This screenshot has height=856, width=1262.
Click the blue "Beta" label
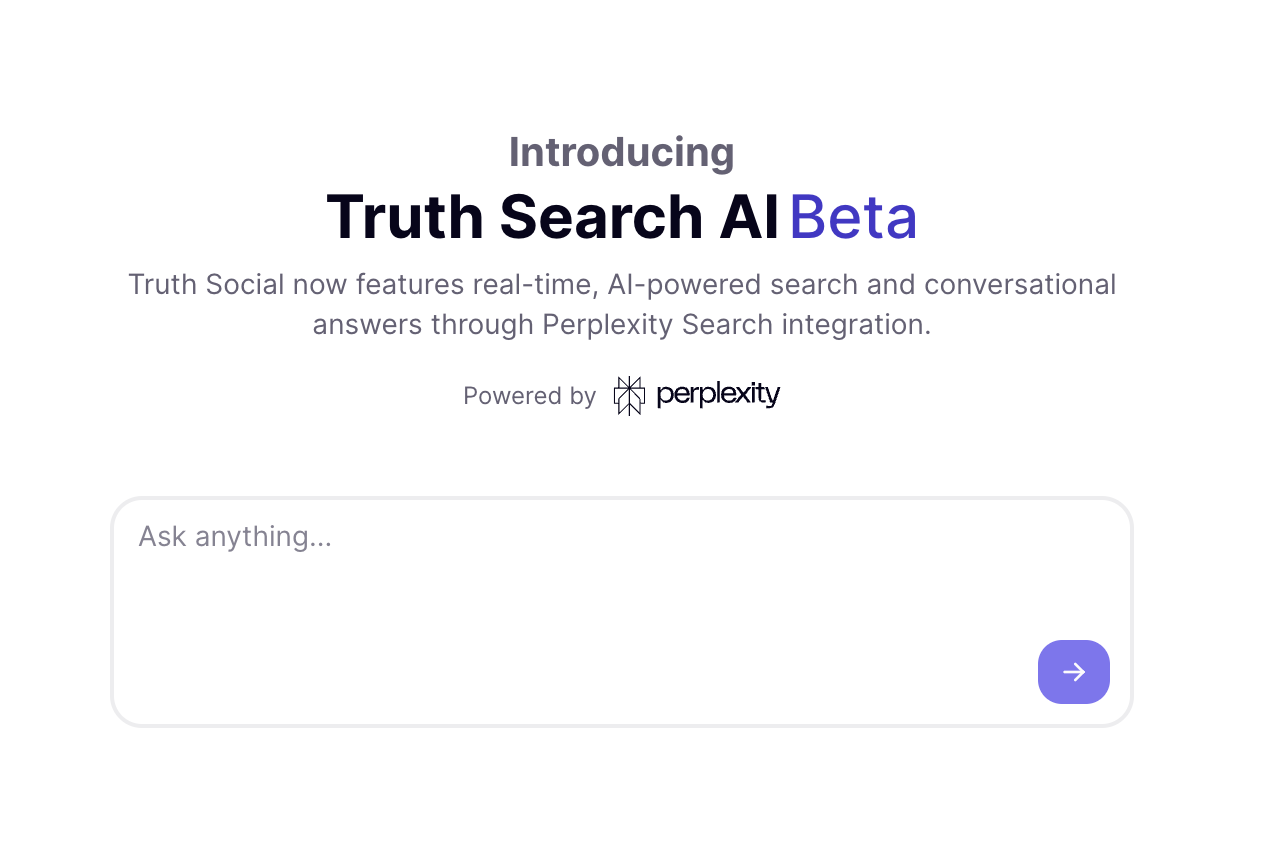(853, 217)
